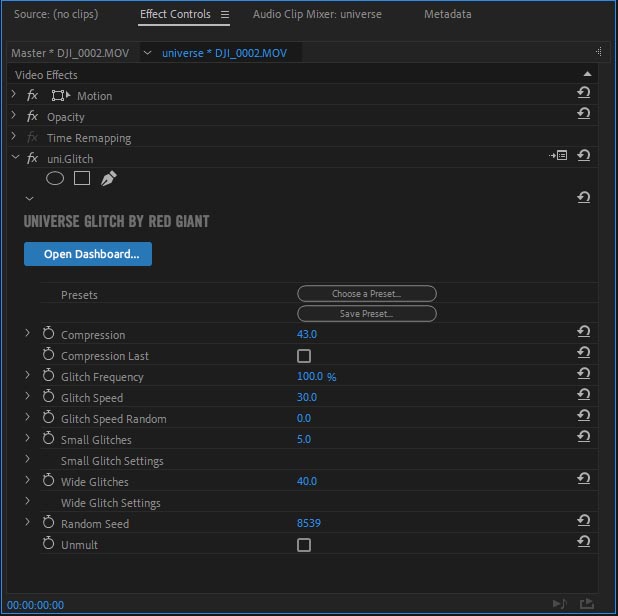Reset the Glitch Speed parameter
Viewport: 618px width, 616px height.
(x=583, y=395)
